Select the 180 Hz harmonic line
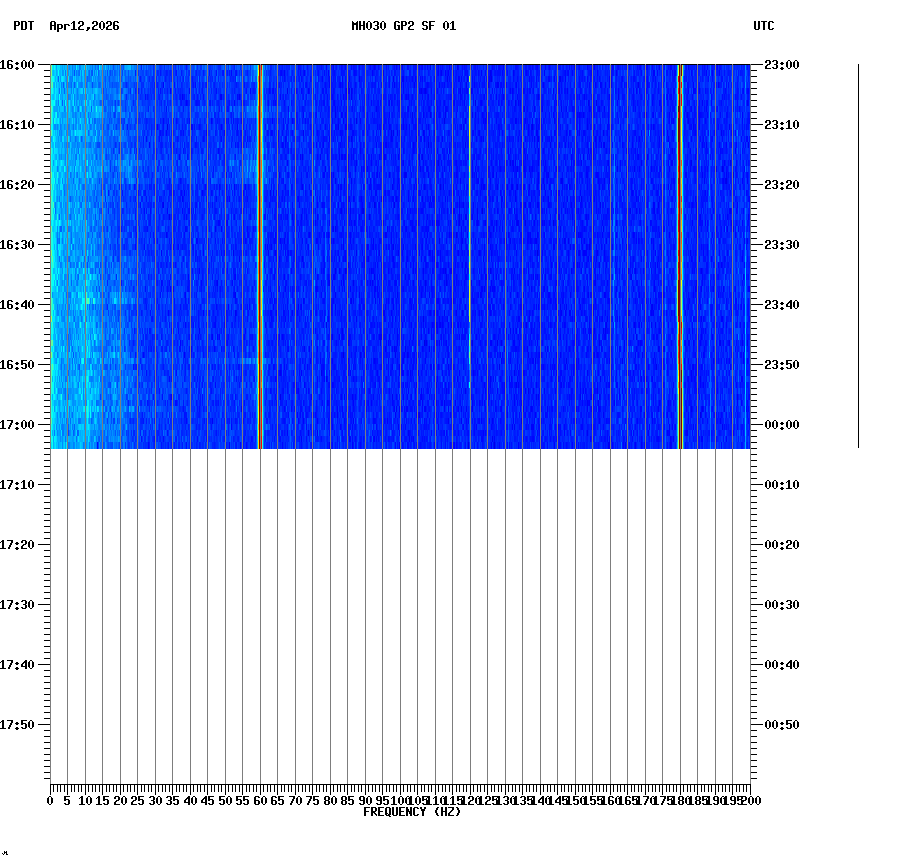 pos(680,250)
